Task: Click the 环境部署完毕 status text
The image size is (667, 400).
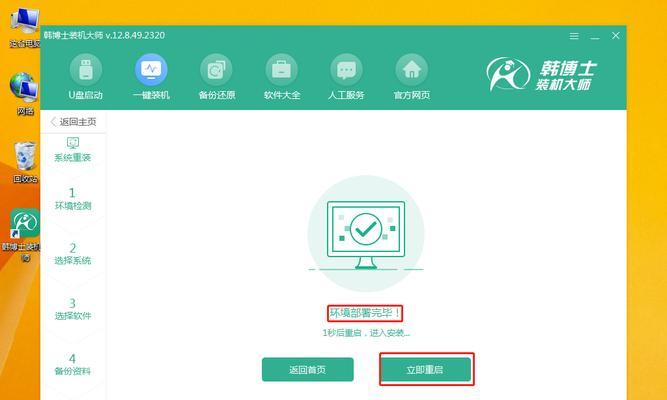Action: (365, 314)
